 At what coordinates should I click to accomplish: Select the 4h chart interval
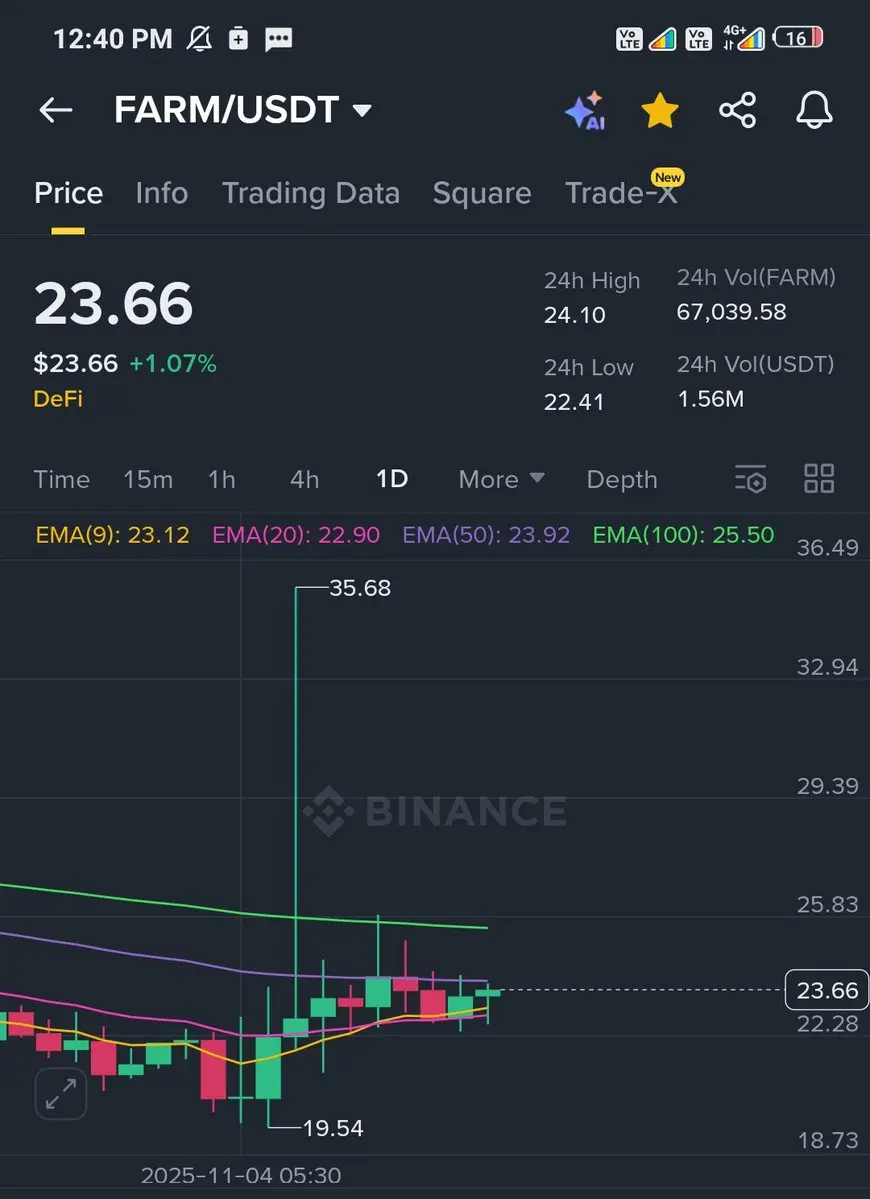(x=304, y=479)
